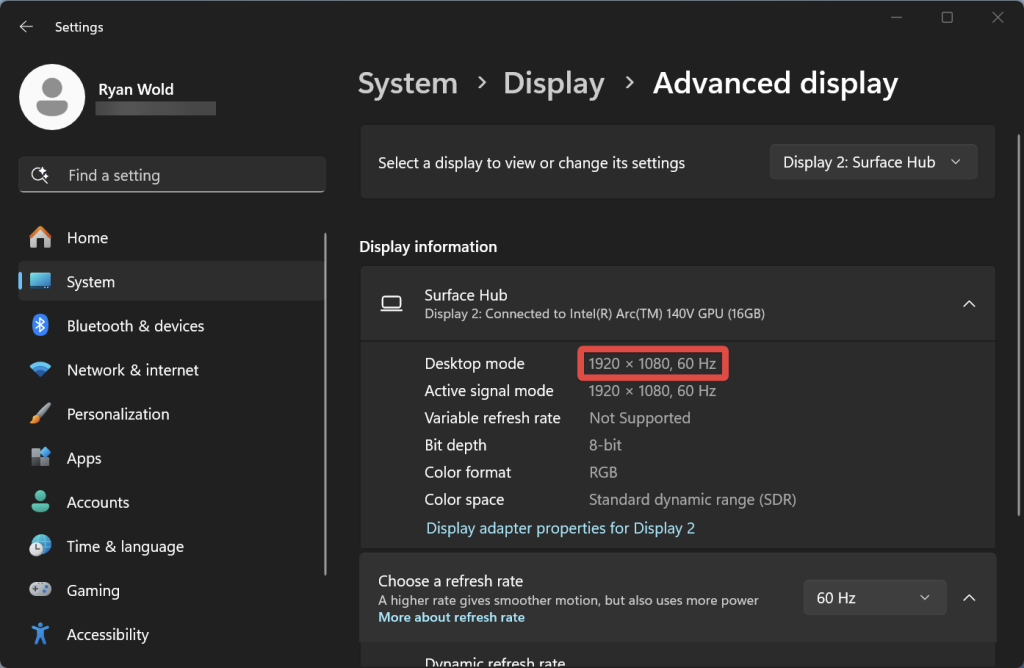Viewport: 1024px width, 668px height.
Task: Click the Time & language globe icon
Action: 40,545
